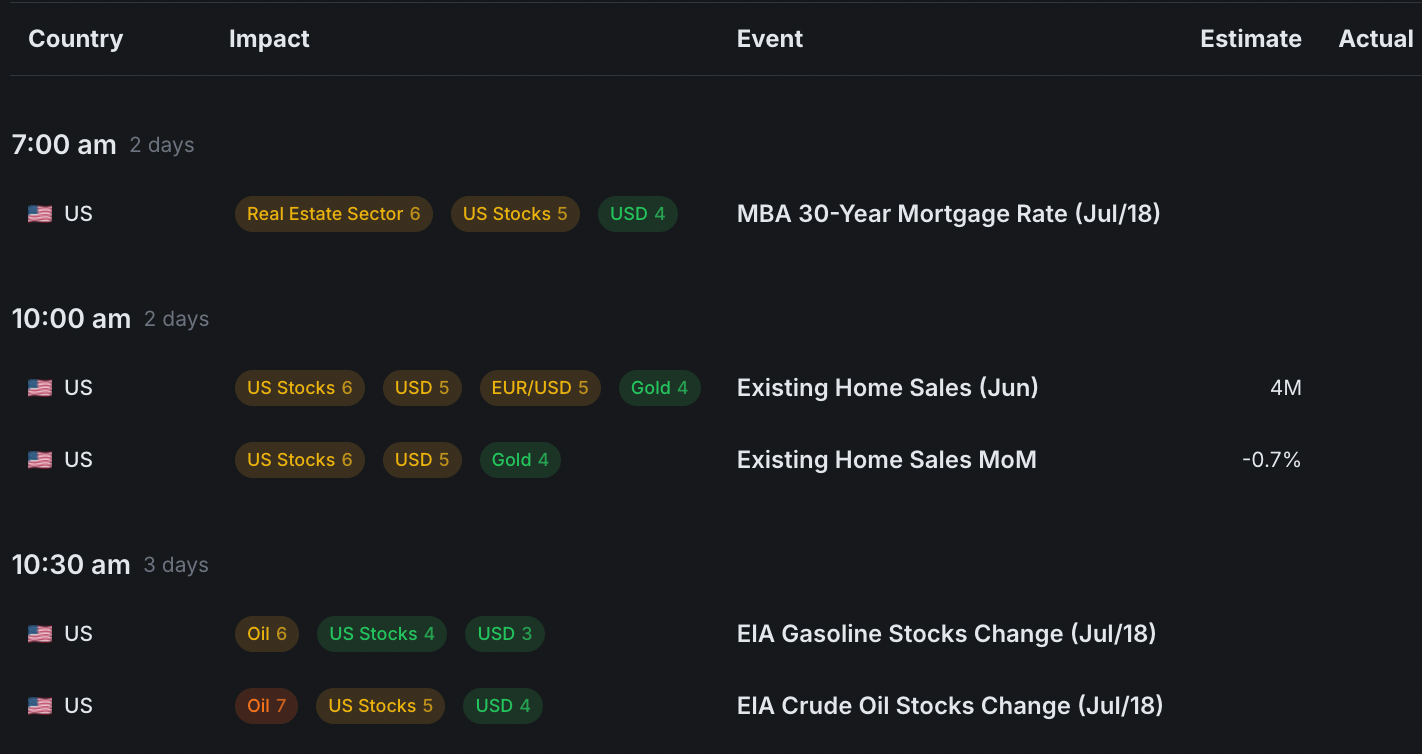The image size is (1422, 754).
Task: Open EIA Gasoline Stocks Change event
Action: pyautogui.click(x=946, y=634)
